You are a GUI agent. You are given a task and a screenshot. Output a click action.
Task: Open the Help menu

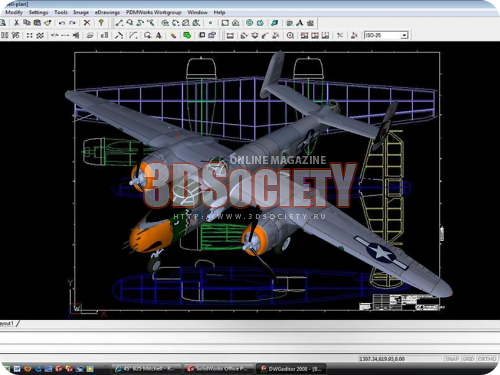[x=219, y=12]
